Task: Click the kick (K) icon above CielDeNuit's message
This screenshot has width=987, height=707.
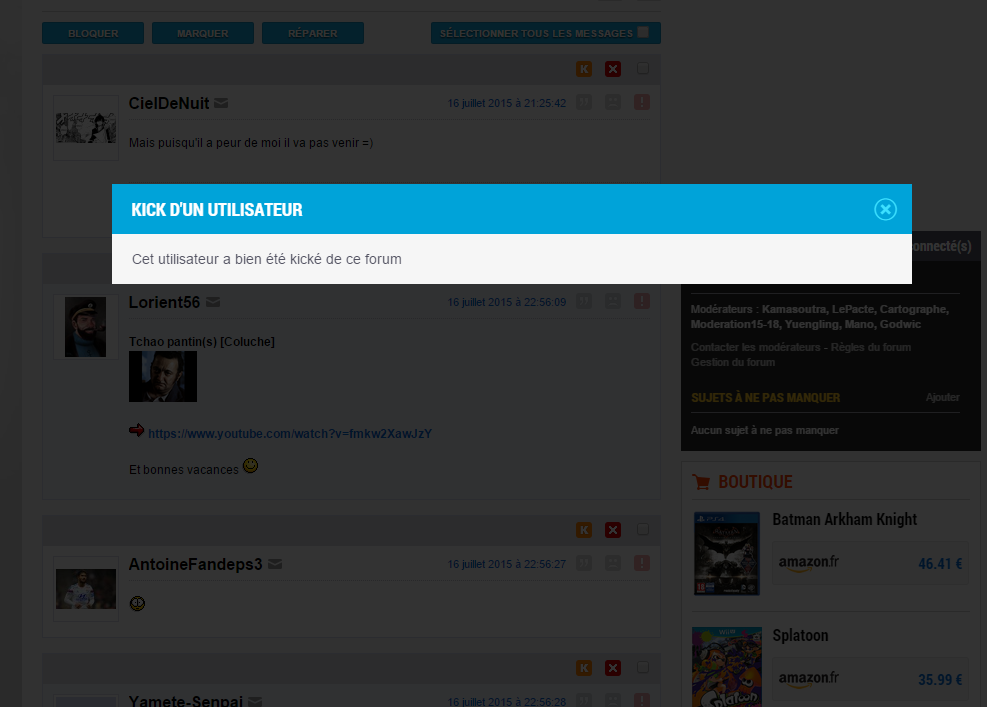Action: (584, 69)
